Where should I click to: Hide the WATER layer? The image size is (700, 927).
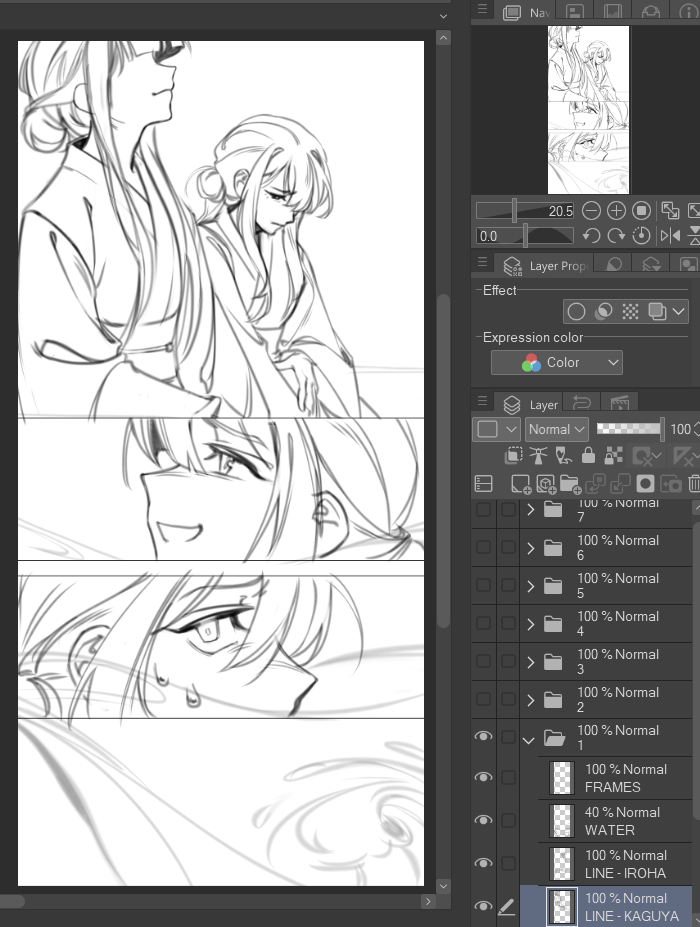[x=484, y=821]
